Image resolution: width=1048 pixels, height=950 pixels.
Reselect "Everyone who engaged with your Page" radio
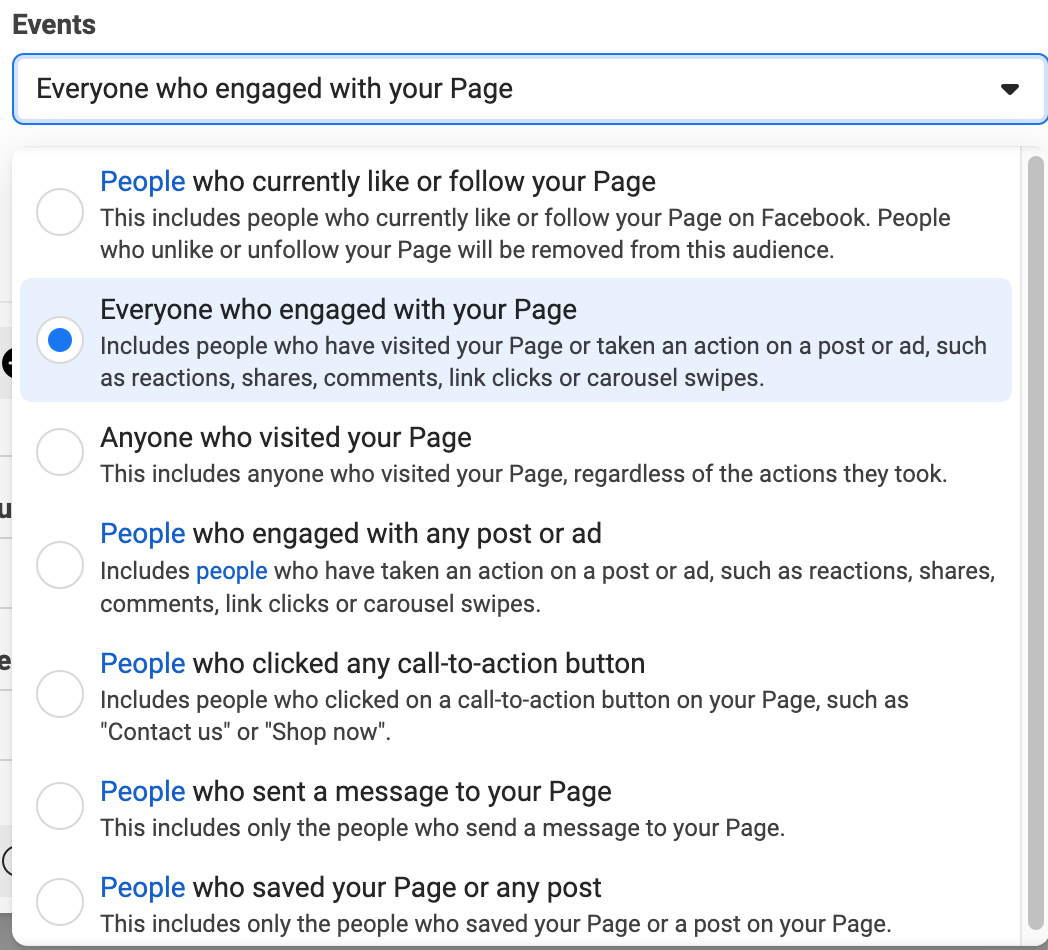[60, 340]
